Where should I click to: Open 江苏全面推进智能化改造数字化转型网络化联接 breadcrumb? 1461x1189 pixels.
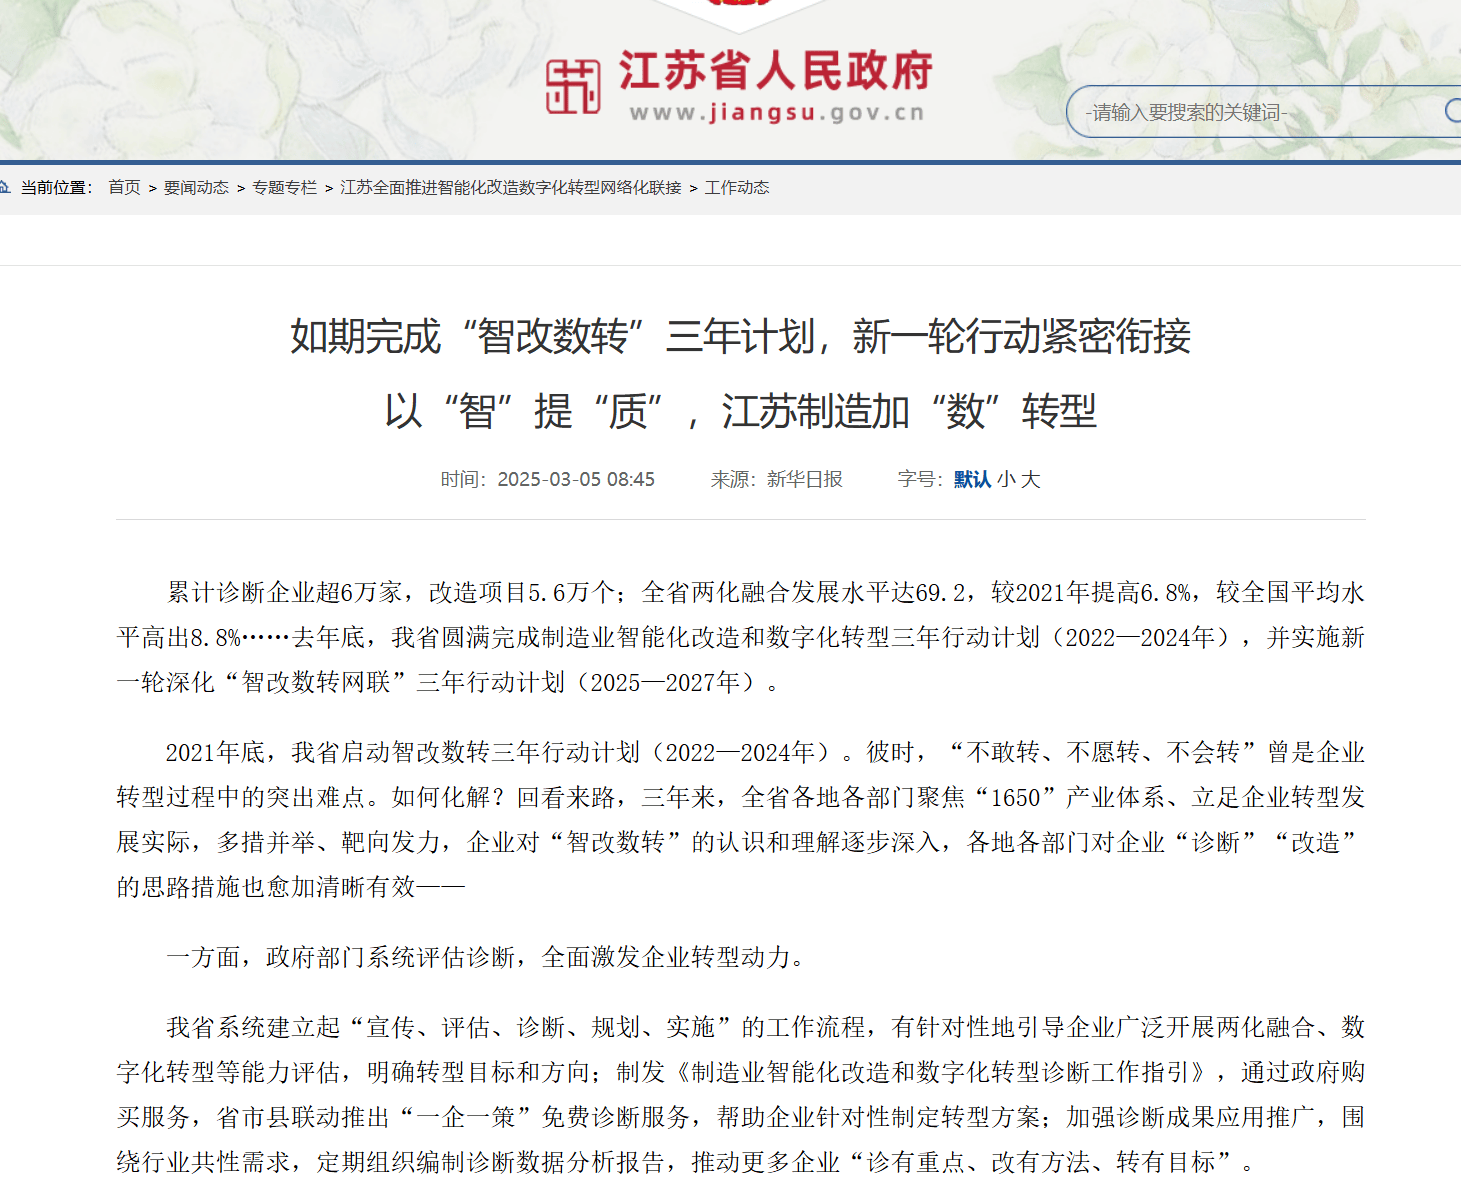pyautogui.click(x=510, y=187)
